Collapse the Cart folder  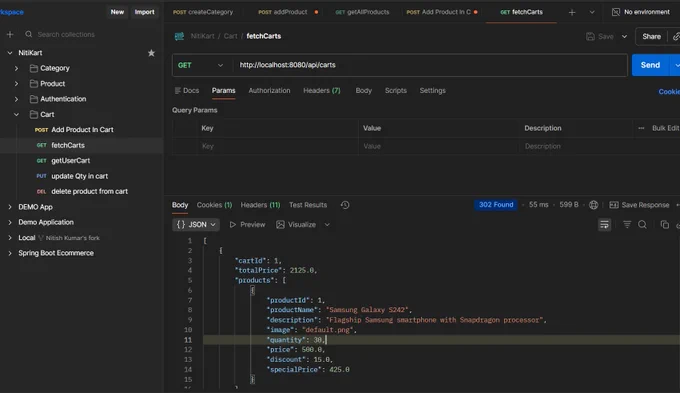[x=16, y=115]
